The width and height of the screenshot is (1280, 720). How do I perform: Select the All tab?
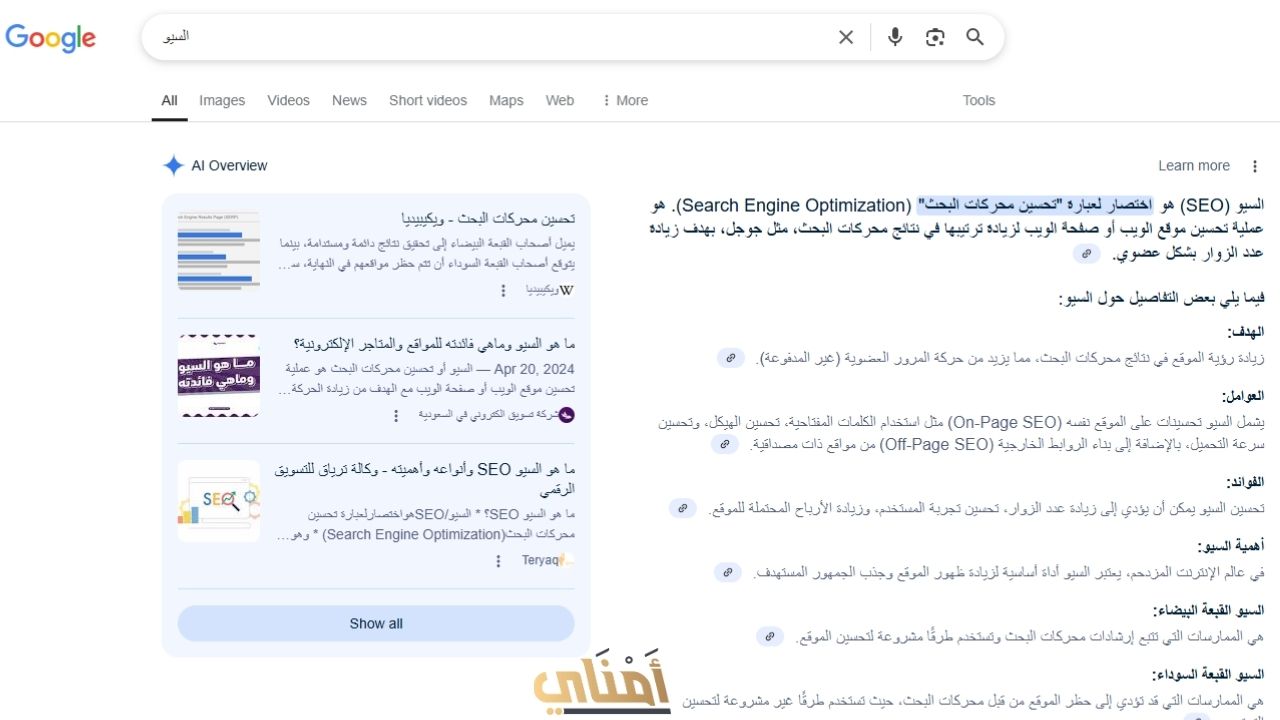click(x=170, y=100)
